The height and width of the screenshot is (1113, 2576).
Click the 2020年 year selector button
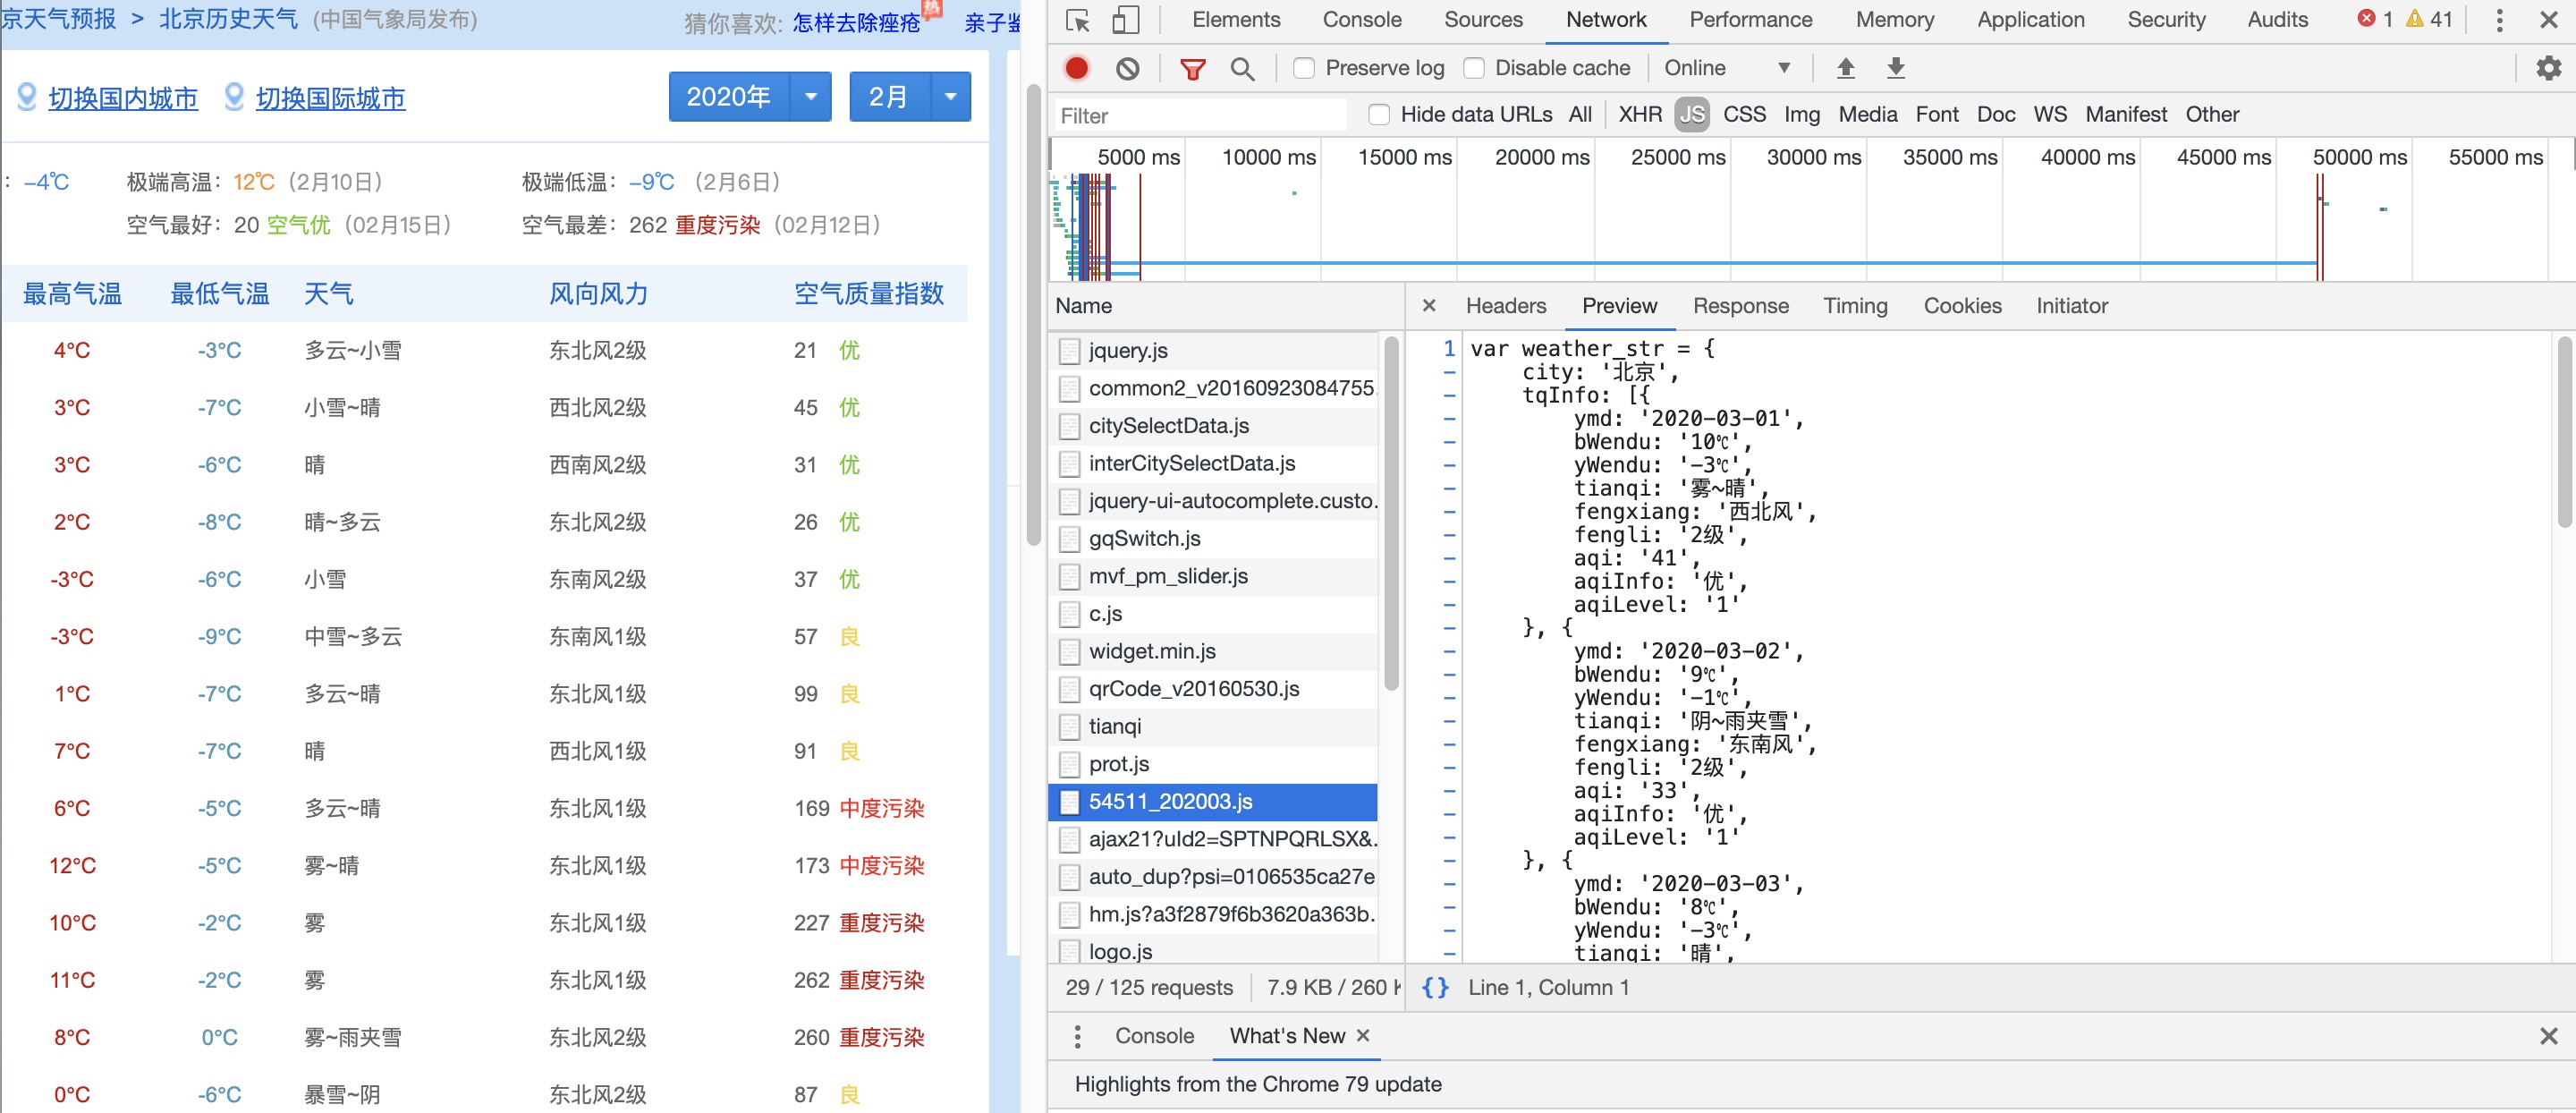(729, 96)
